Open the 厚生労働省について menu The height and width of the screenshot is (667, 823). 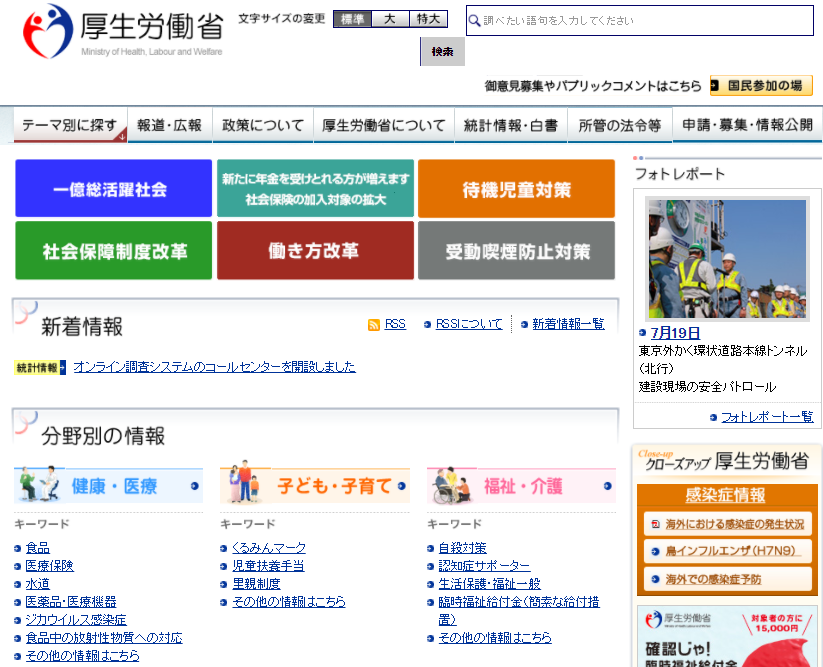point(384,125)
